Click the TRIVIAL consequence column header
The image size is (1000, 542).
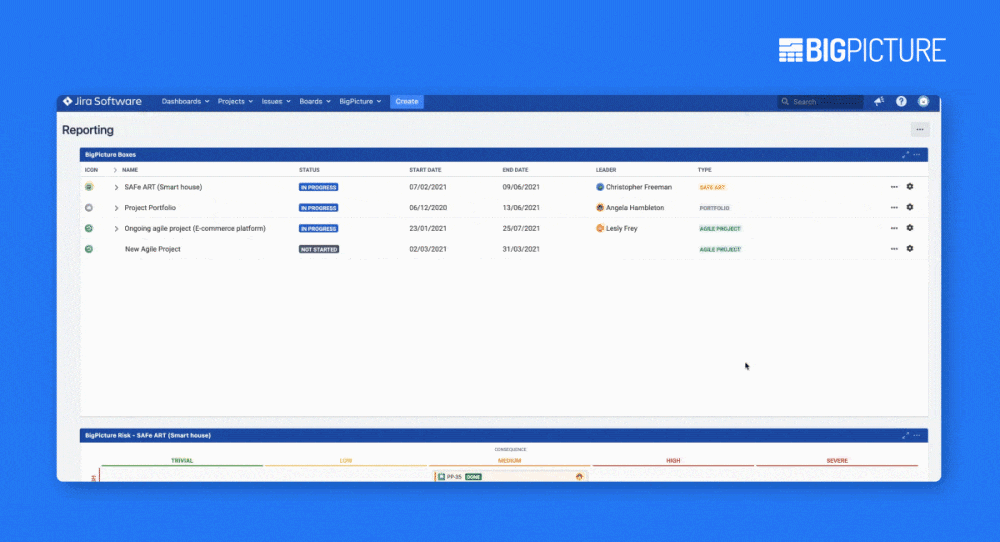click(182, 460)
